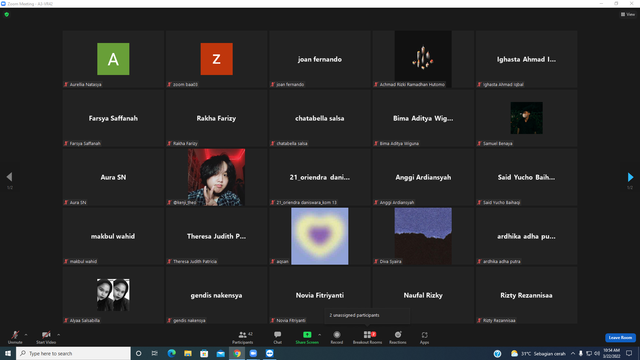The image size is (640, 360).
Task: Select Aurellia Natasya's video tile avatar
Action: [x=113, y=59]
